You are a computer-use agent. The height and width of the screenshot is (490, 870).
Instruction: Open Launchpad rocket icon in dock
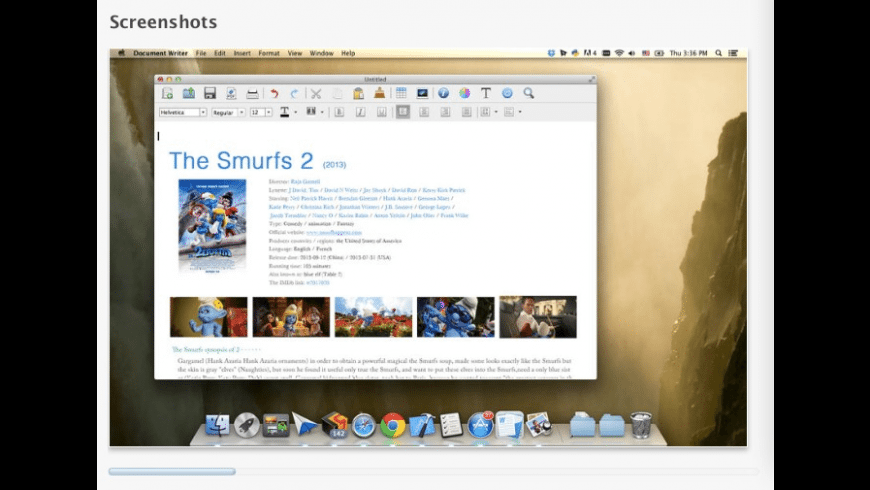coord(246,426)
